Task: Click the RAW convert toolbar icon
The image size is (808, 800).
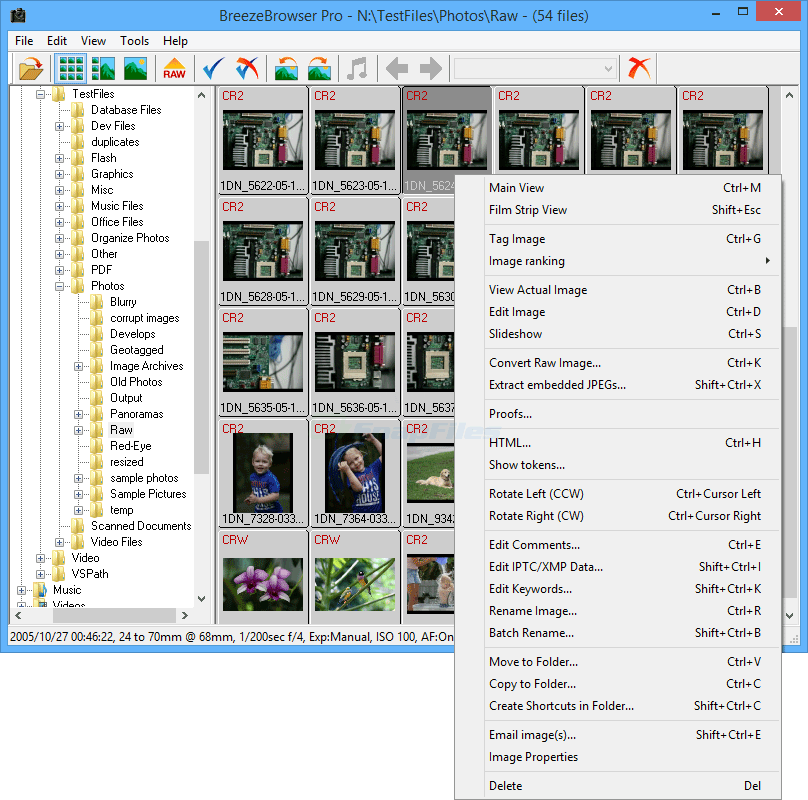Action: [x=174, y=68]
